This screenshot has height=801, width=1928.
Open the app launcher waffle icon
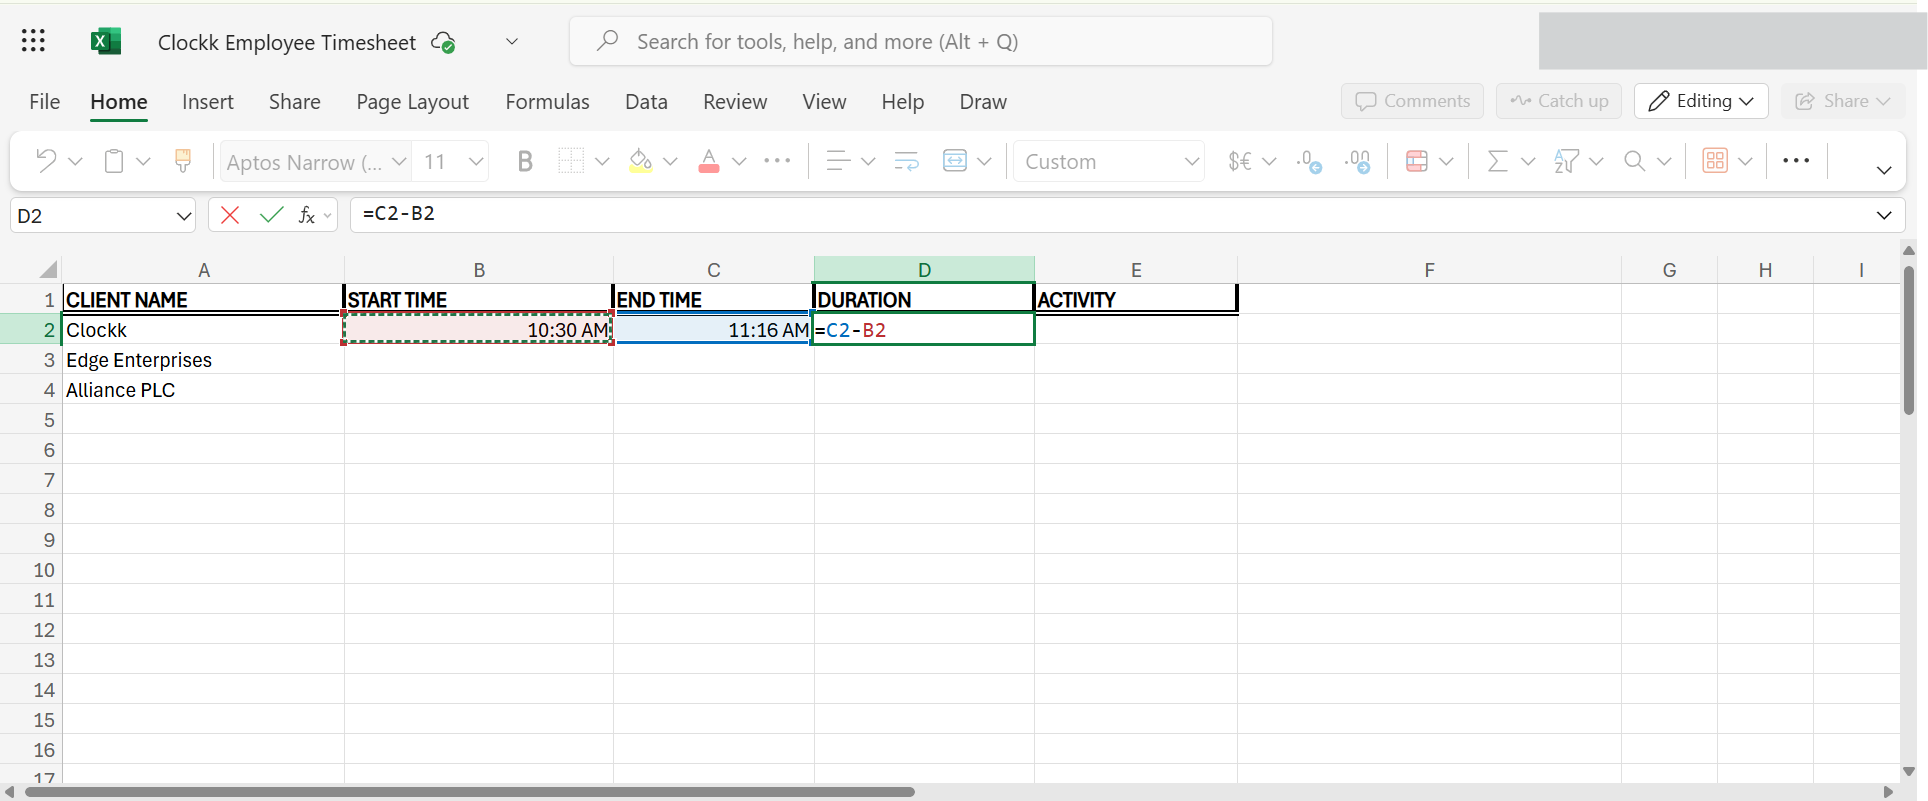point(33,41)
